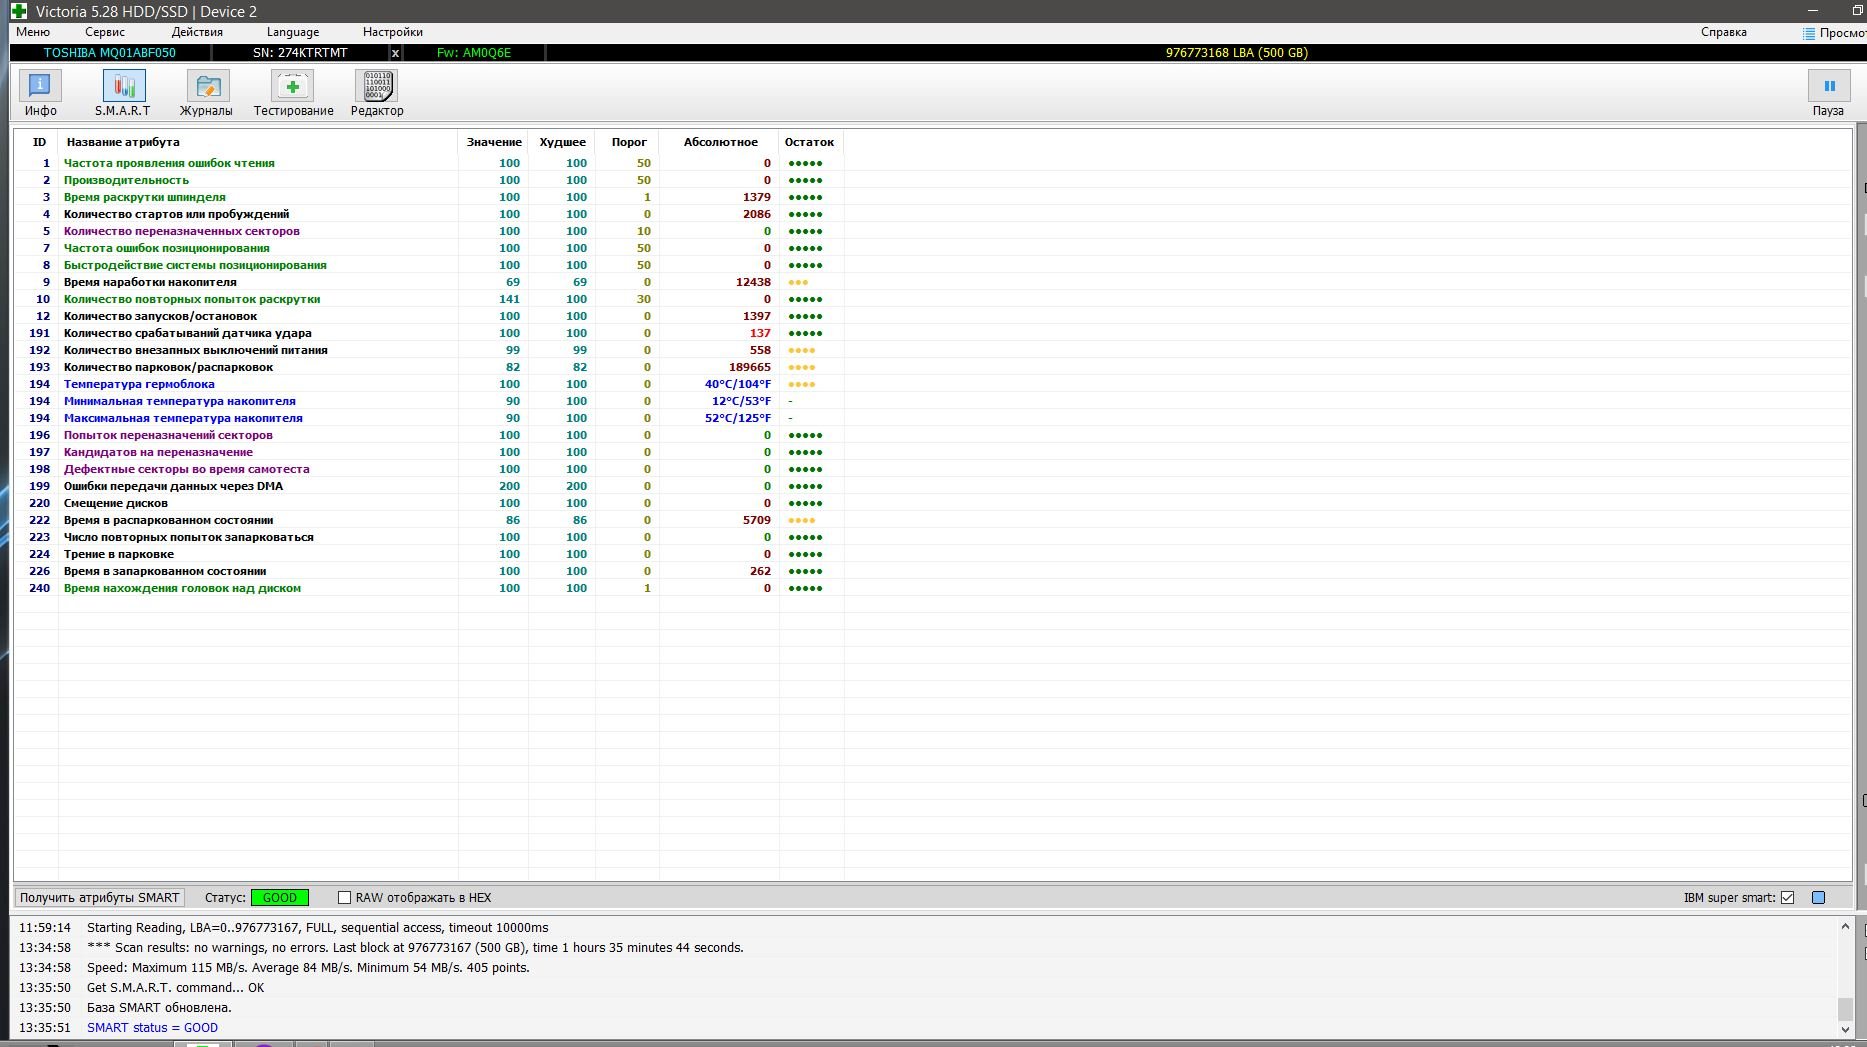This screenshot has width=1867, height=1047.
Task: Click the 976773168 LBA (500 GB) capacity label
Action: [1237, 53]
